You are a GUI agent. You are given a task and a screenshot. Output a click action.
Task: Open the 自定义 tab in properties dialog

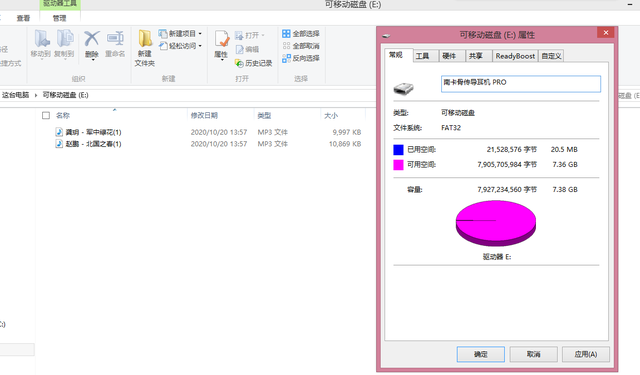click(551, 56)
